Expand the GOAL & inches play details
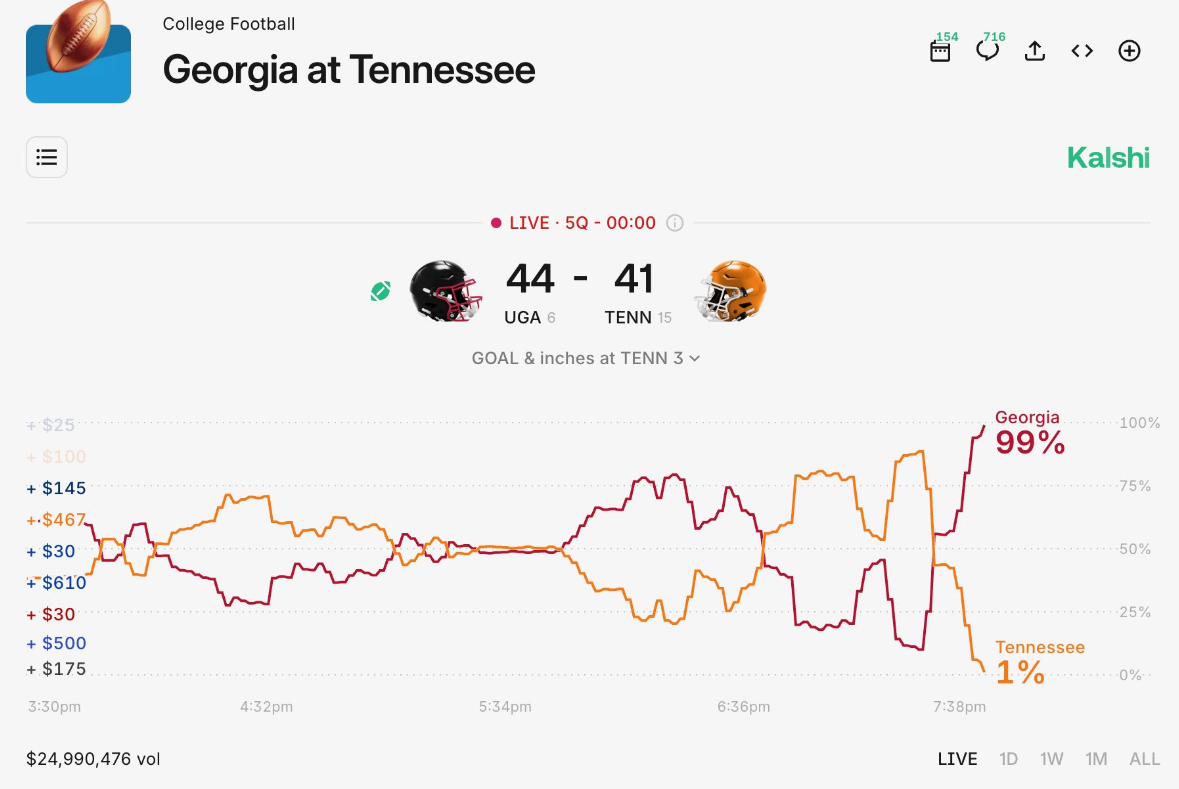 coord(586,358)
